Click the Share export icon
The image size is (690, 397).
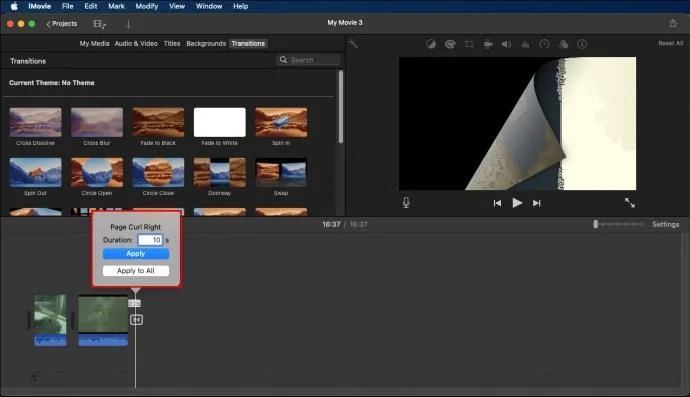point(673,23)
